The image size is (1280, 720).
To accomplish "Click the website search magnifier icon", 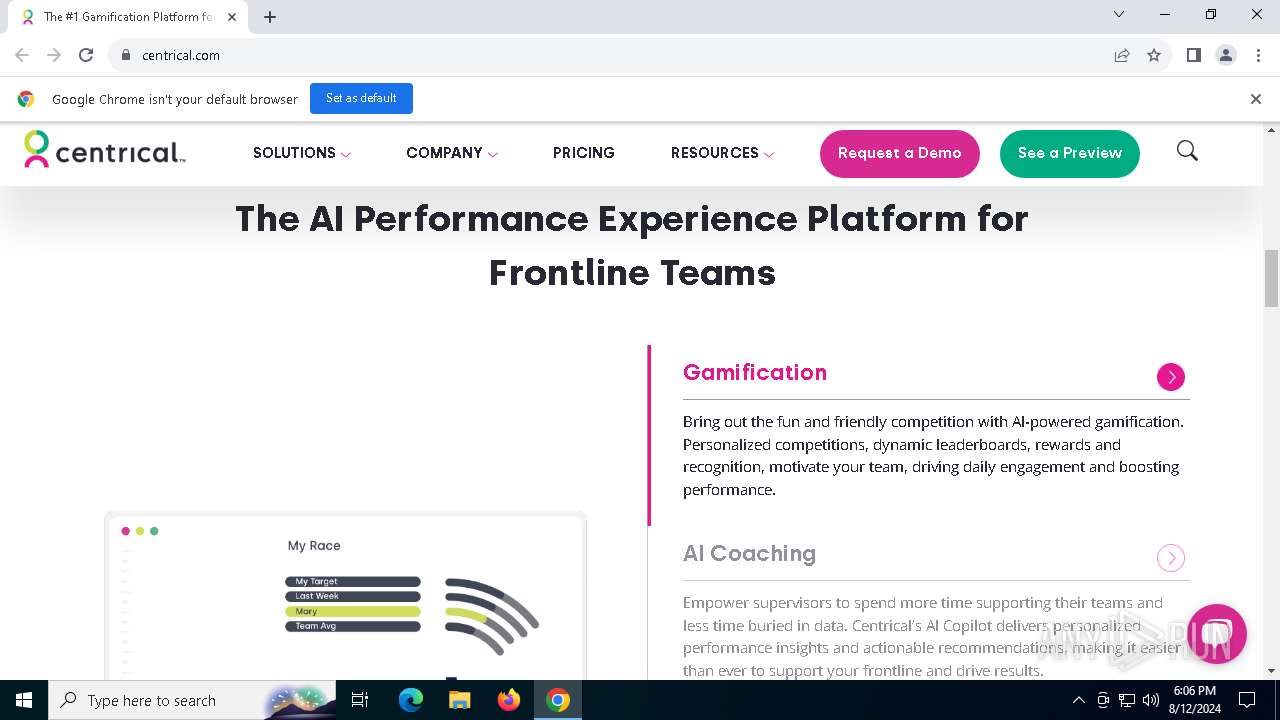I will click(1187, 151).
